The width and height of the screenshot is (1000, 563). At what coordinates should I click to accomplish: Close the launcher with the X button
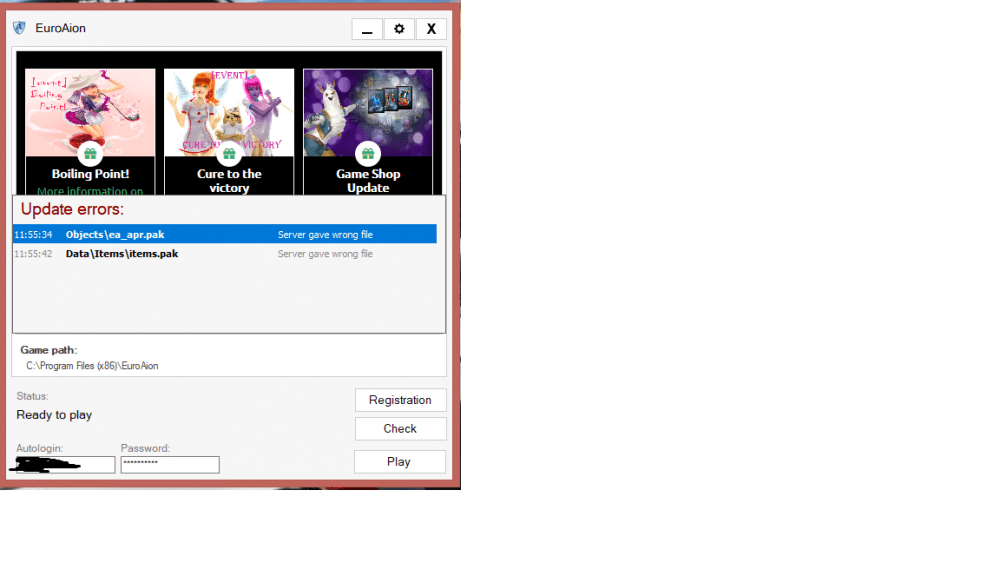tap(431, 29)
